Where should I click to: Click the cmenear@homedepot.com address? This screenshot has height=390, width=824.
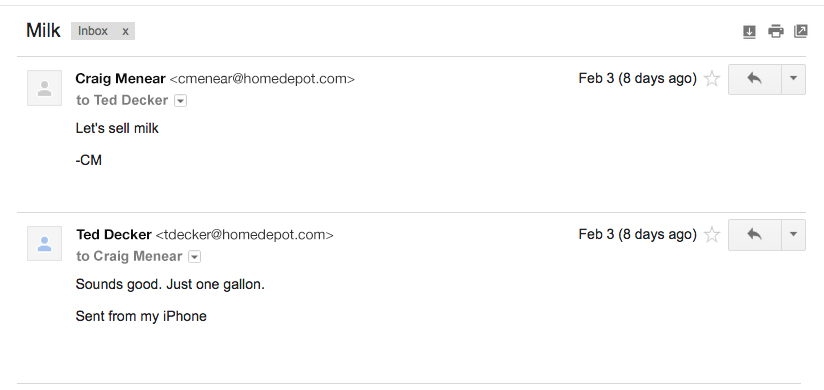click(x=262, y=79)
